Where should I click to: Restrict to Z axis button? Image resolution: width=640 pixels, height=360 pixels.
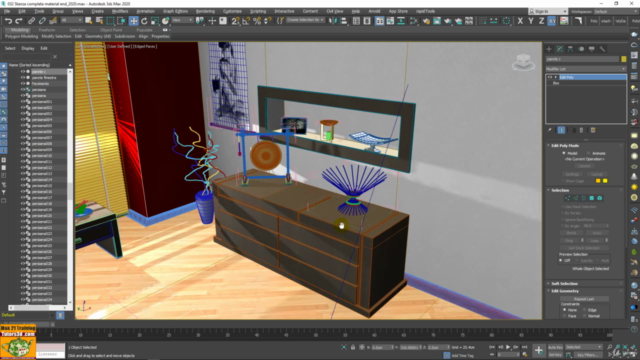541,20
